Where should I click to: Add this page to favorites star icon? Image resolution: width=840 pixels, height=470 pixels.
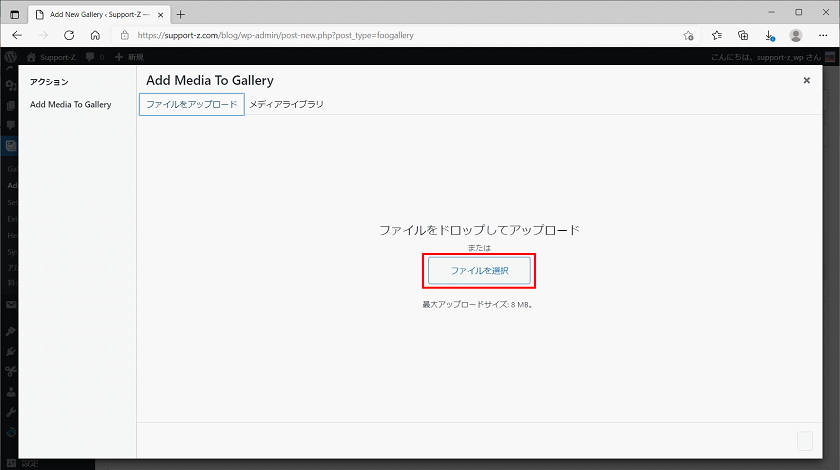click(x=688, y=35)
